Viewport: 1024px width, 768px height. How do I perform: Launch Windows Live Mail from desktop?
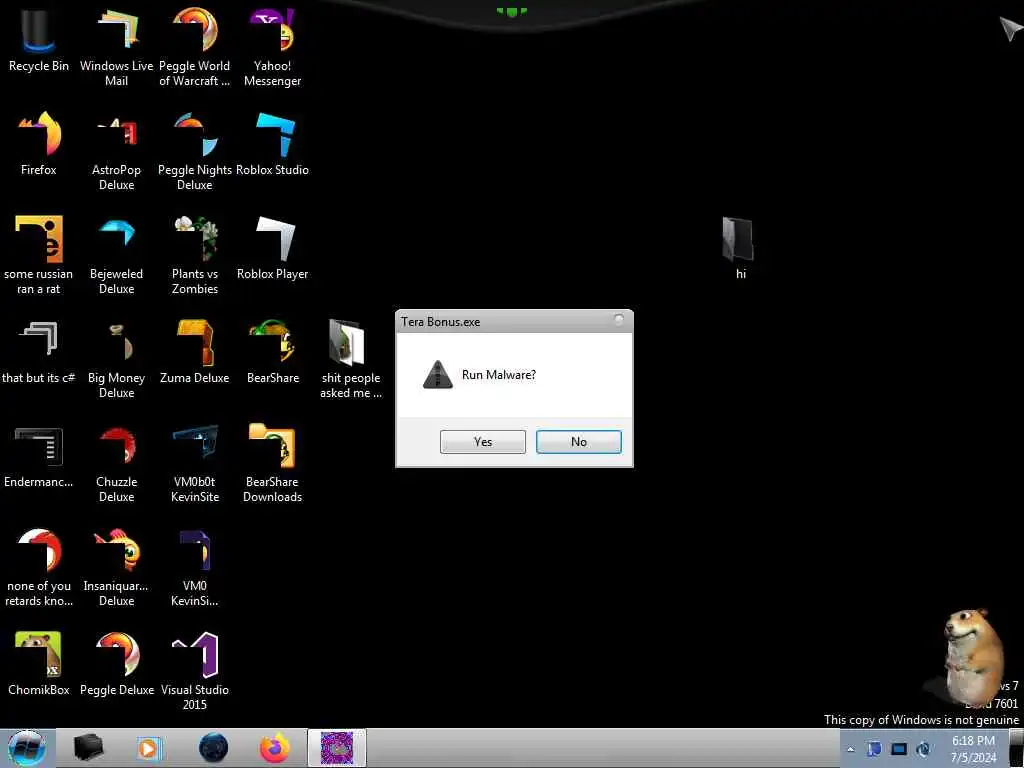point(116,47)
